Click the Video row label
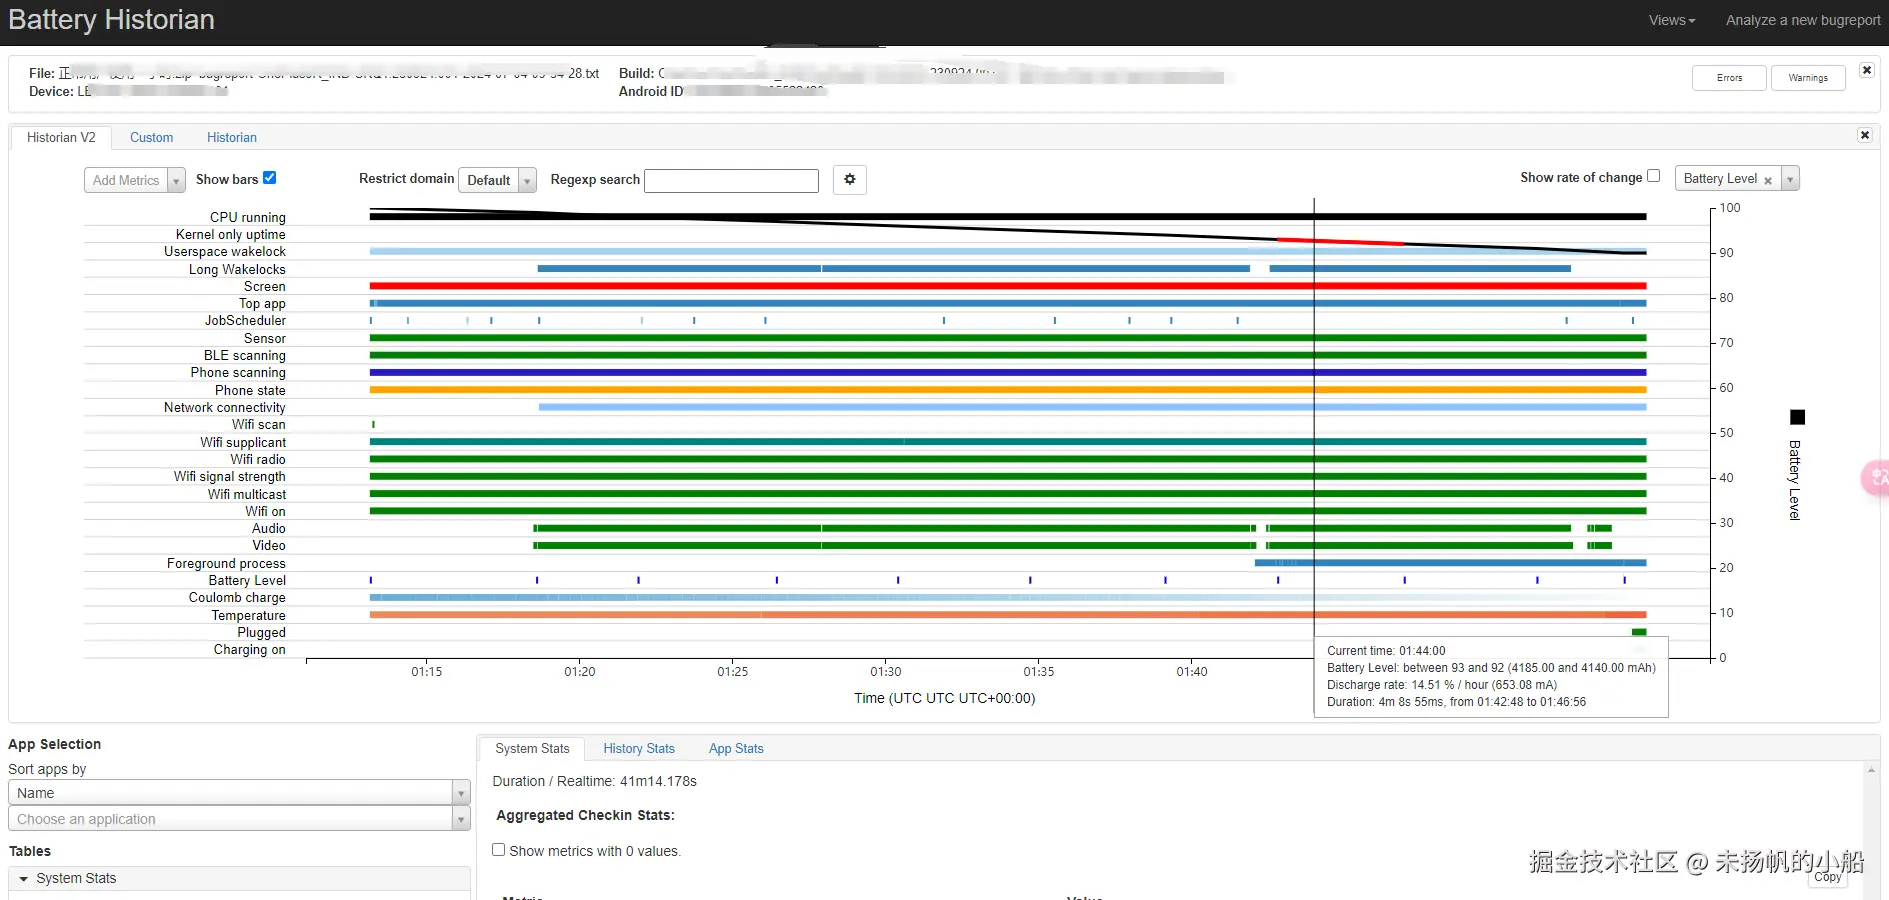1889x900 pixels. point(268,545)
